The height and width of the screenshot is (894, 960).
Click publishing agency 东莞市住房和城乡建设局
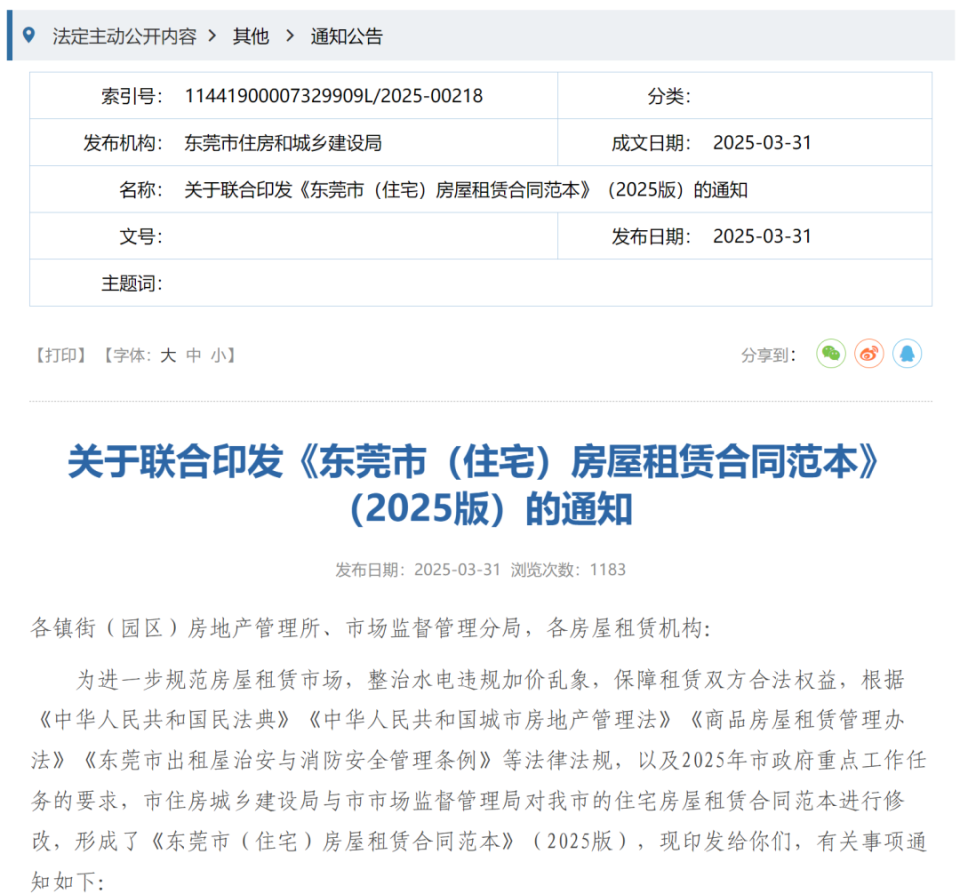(x=283, y=143)
